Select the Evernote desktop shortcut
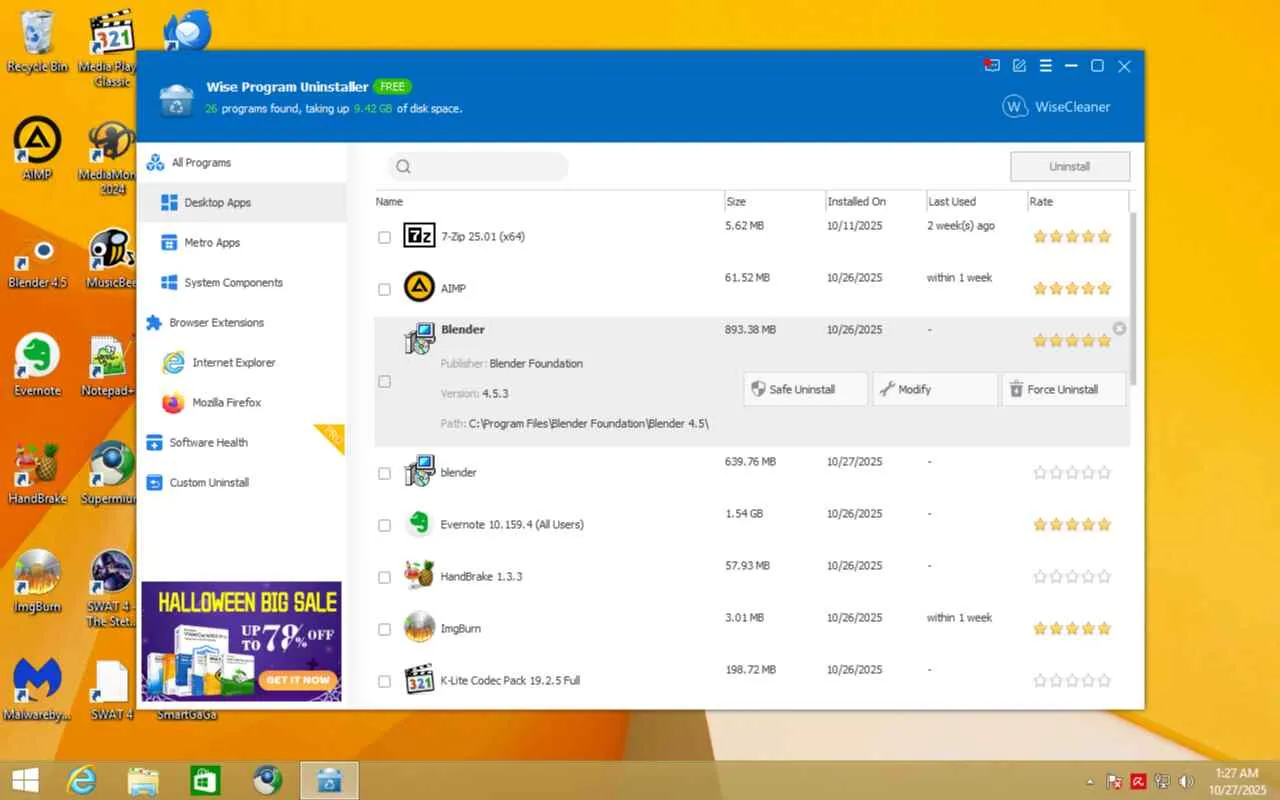 tap(38, 366)
